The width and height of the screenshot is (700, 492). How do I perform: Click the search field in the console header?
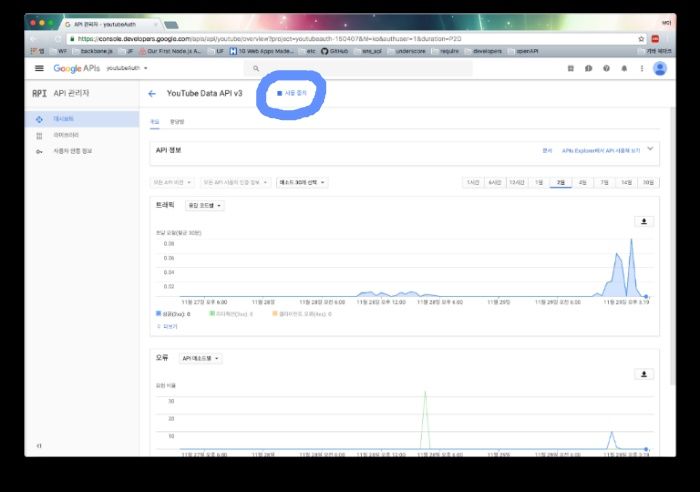[358, 68]
